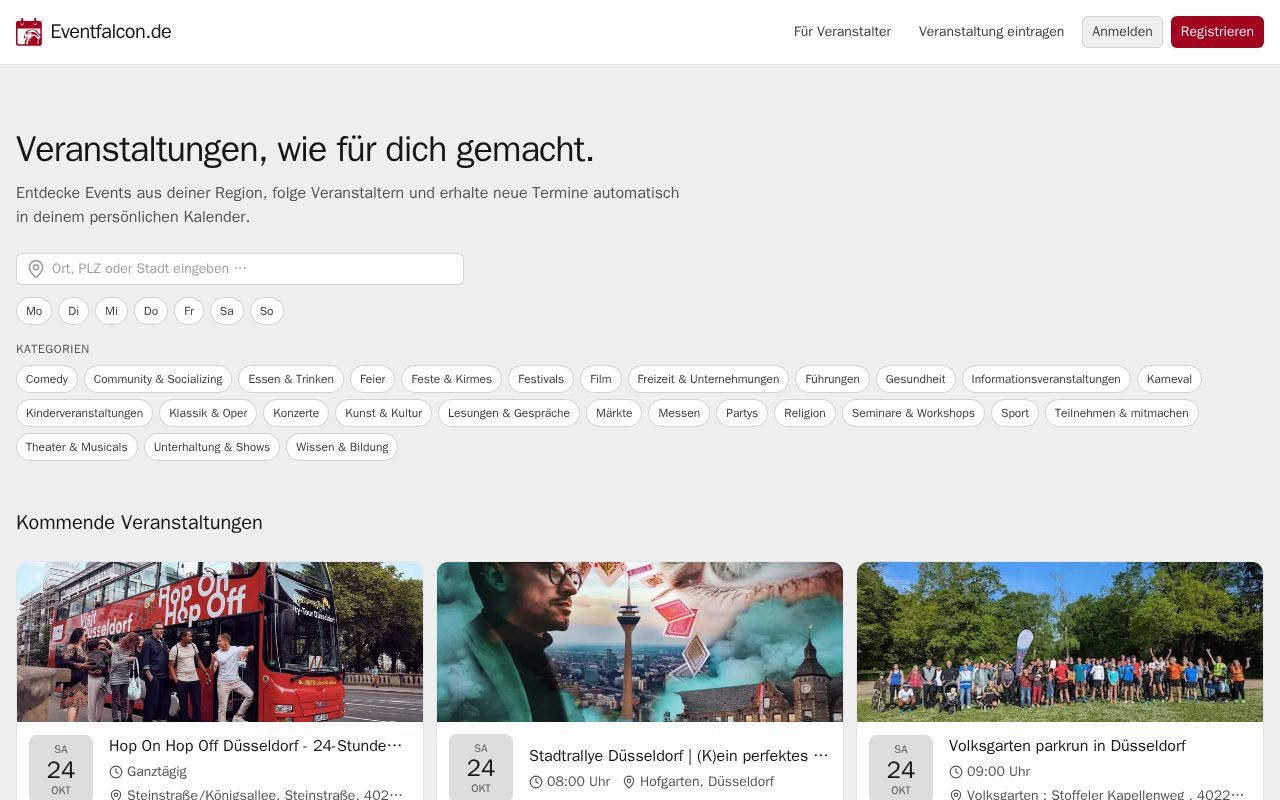Open Für Veranstalter in top navigation
The width and height of the screenshot is (1280, 800).
(842, 32)
